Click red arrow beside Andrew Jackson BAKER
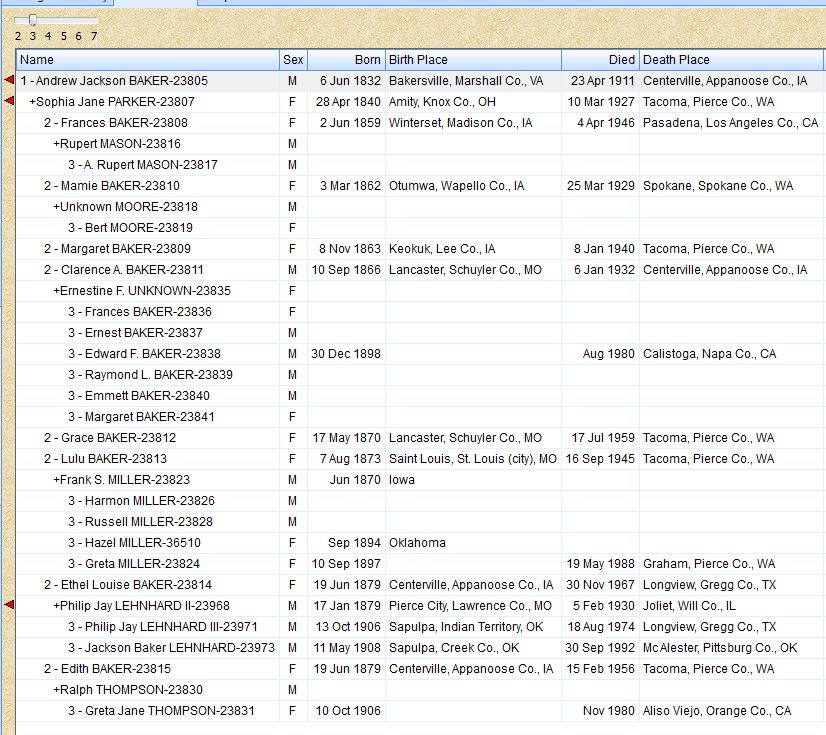The height and width of the screenshot is (735, 826). pos(9,80)
